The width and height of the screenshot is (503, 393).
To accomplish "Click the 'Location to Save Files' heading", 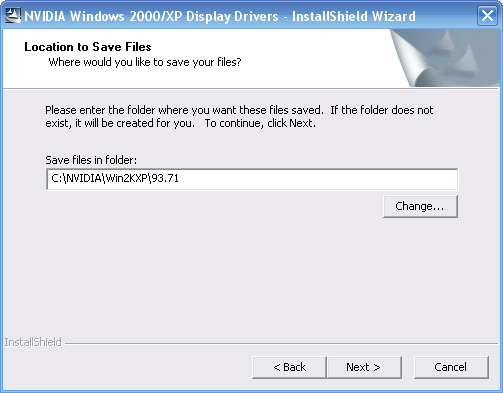I will point(88,47).
